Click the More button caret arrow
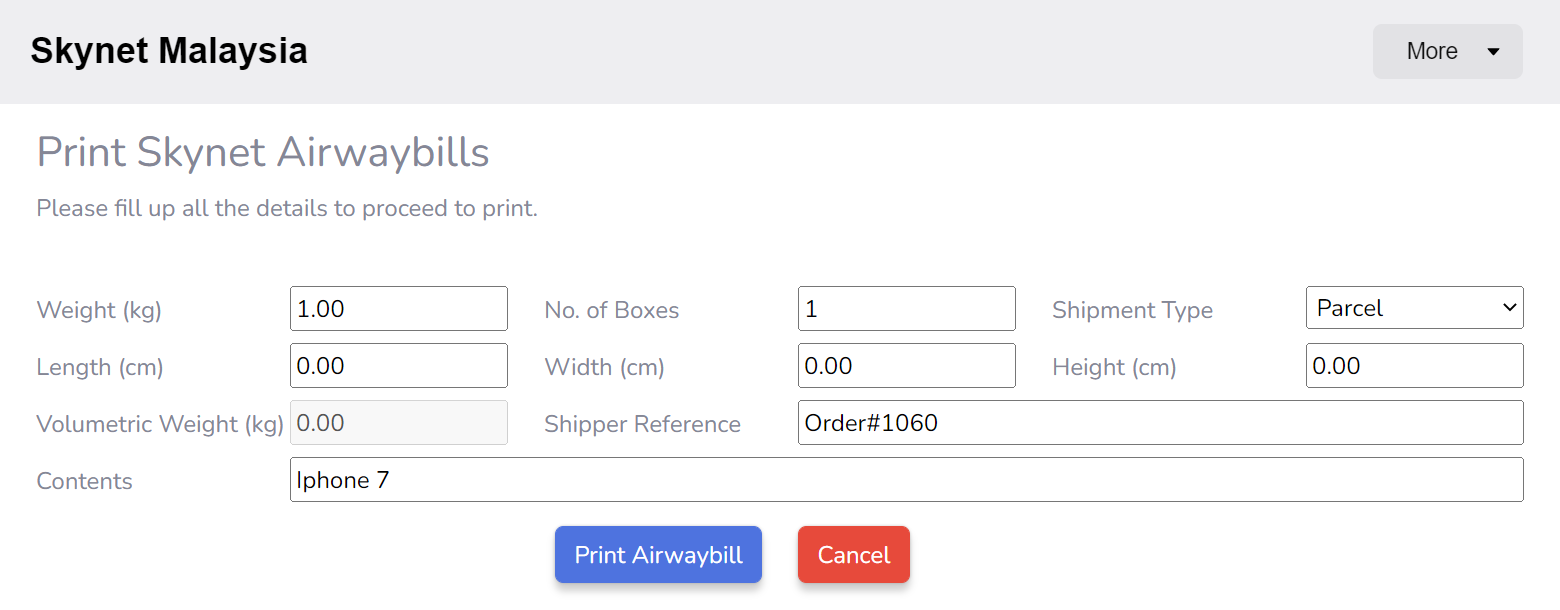This screenshot has height=610, width=1560. (x=1493, y=52)
